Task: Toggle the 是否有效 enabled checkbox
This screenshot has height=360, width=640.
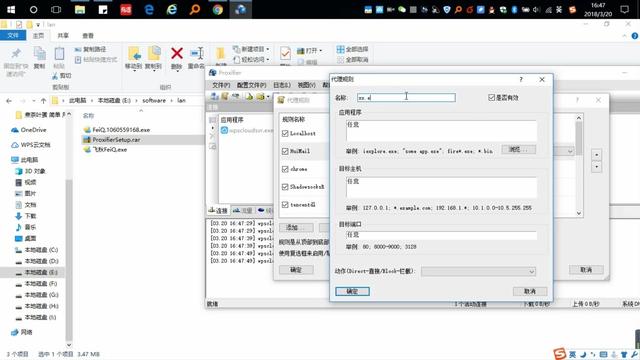Action: tap(491, 97)
